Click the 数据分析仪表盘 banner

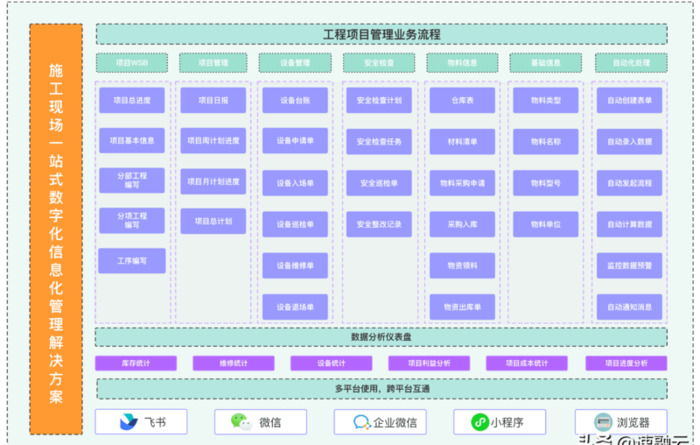pos(381,337)
